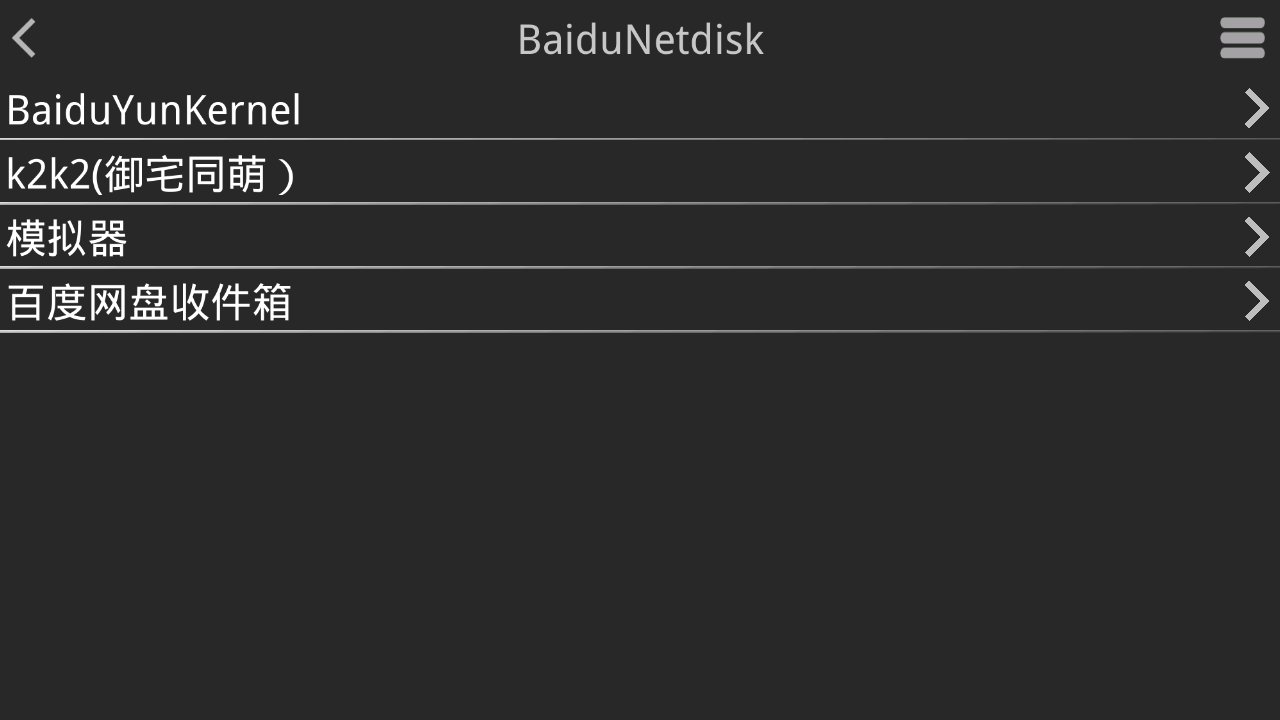Select the k2k2(御宅同萌) folder label
Image resolution: width=1280 pixels, height=720 pixels.
click(x=150, y=174)
